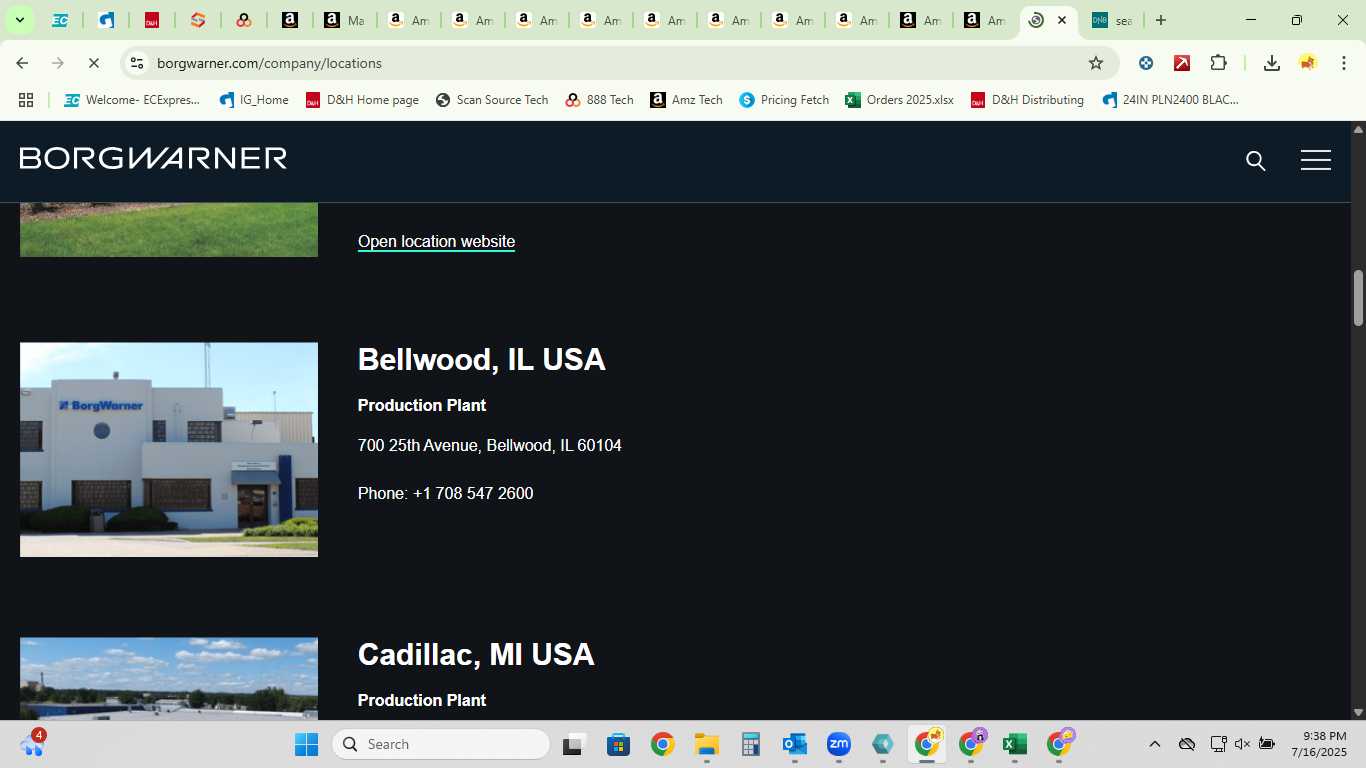Open the Chrome profile avatar
The width and height of the screenshot is (1366, 768).
pyautogui.click(x=1307, y=63)
